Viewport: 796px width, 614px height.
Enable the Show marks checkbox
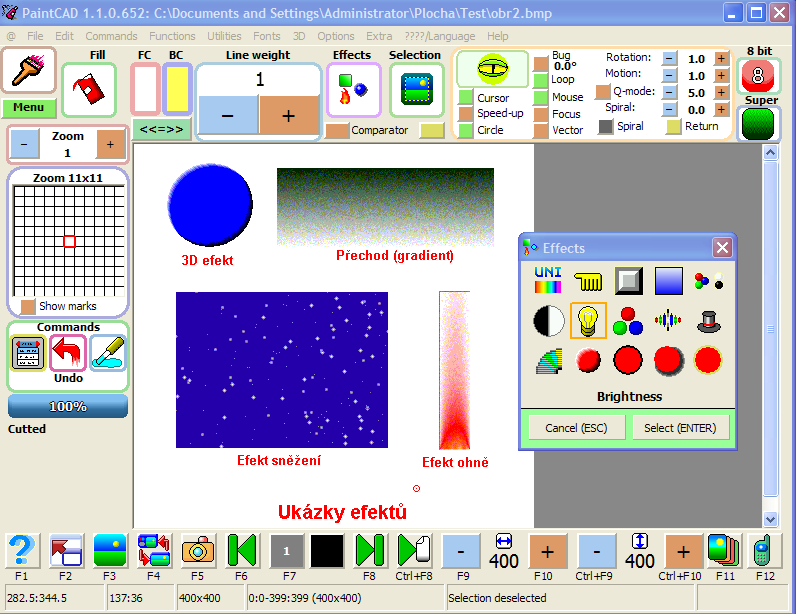coord(28,306)
